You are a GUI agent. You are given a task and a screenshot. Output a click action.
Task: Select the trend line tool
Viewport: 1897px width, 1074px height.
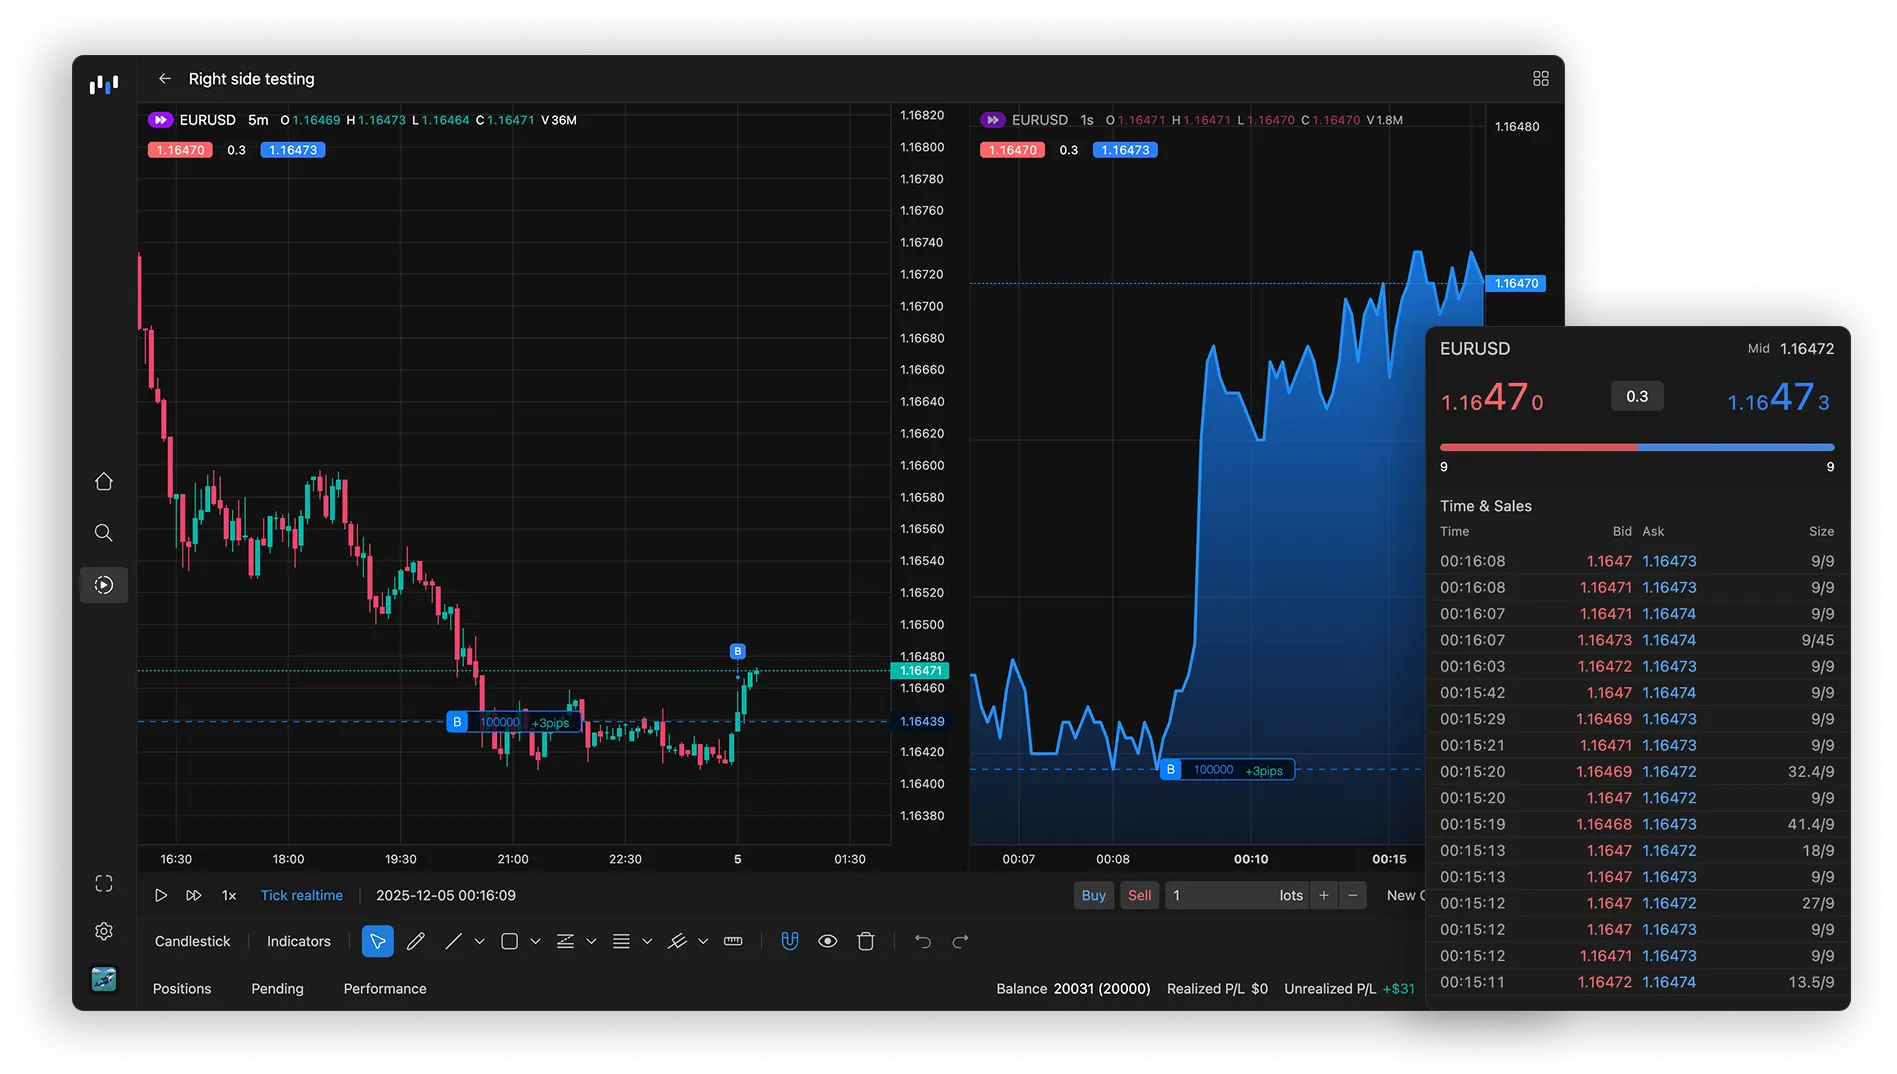pyautogui.click(x=453, y=942)
